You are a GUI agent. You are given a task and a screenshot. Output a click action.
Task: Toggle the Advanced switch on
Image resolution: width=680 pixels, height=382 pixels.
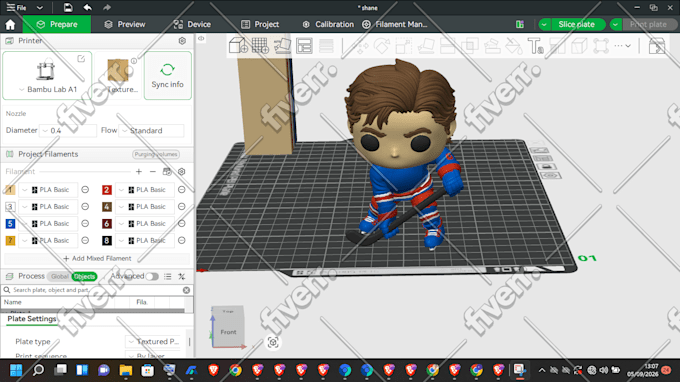click(152, 276)
